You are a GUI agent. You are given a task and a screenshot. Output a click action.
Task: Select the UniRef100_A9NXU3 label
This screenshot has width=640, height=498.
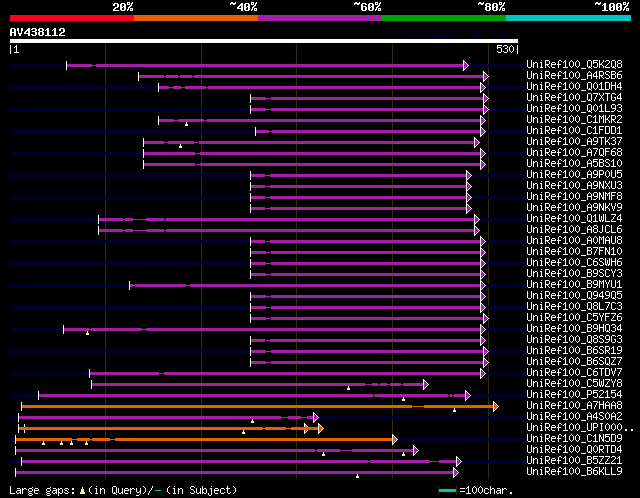574,186
